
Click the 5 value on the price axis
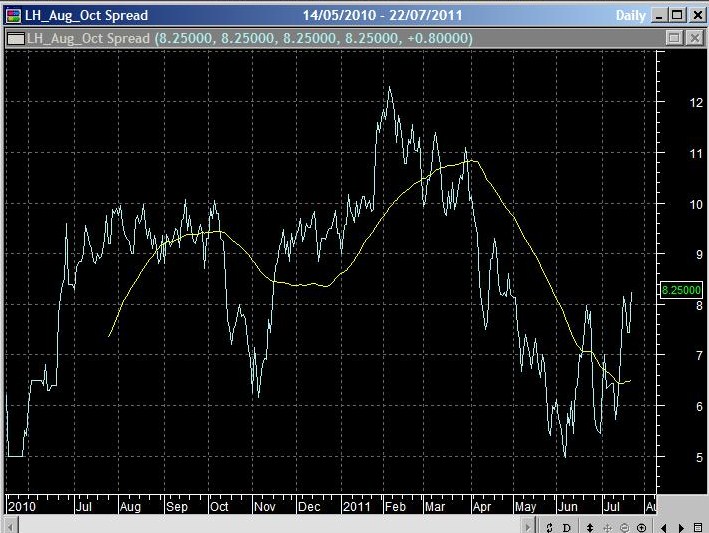(x=700, y=458)
